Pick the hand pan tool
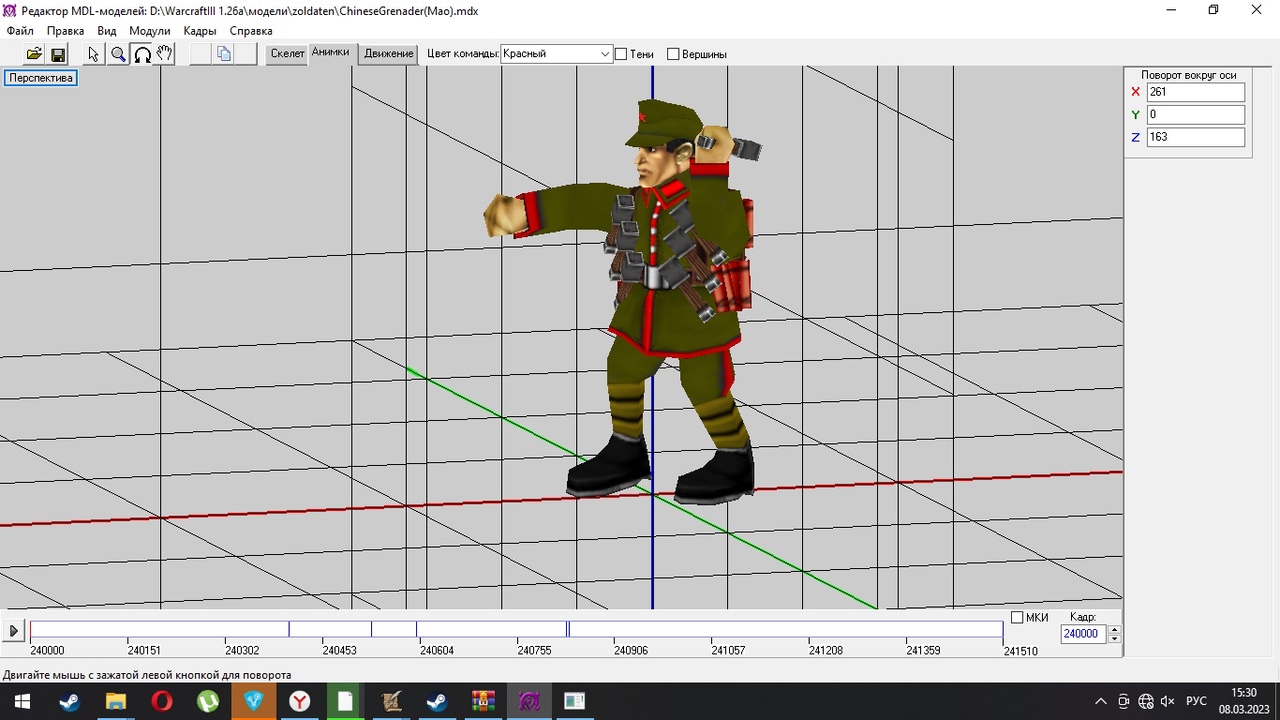The width and height of the screenshot is (1280, 720). point(165,54)
